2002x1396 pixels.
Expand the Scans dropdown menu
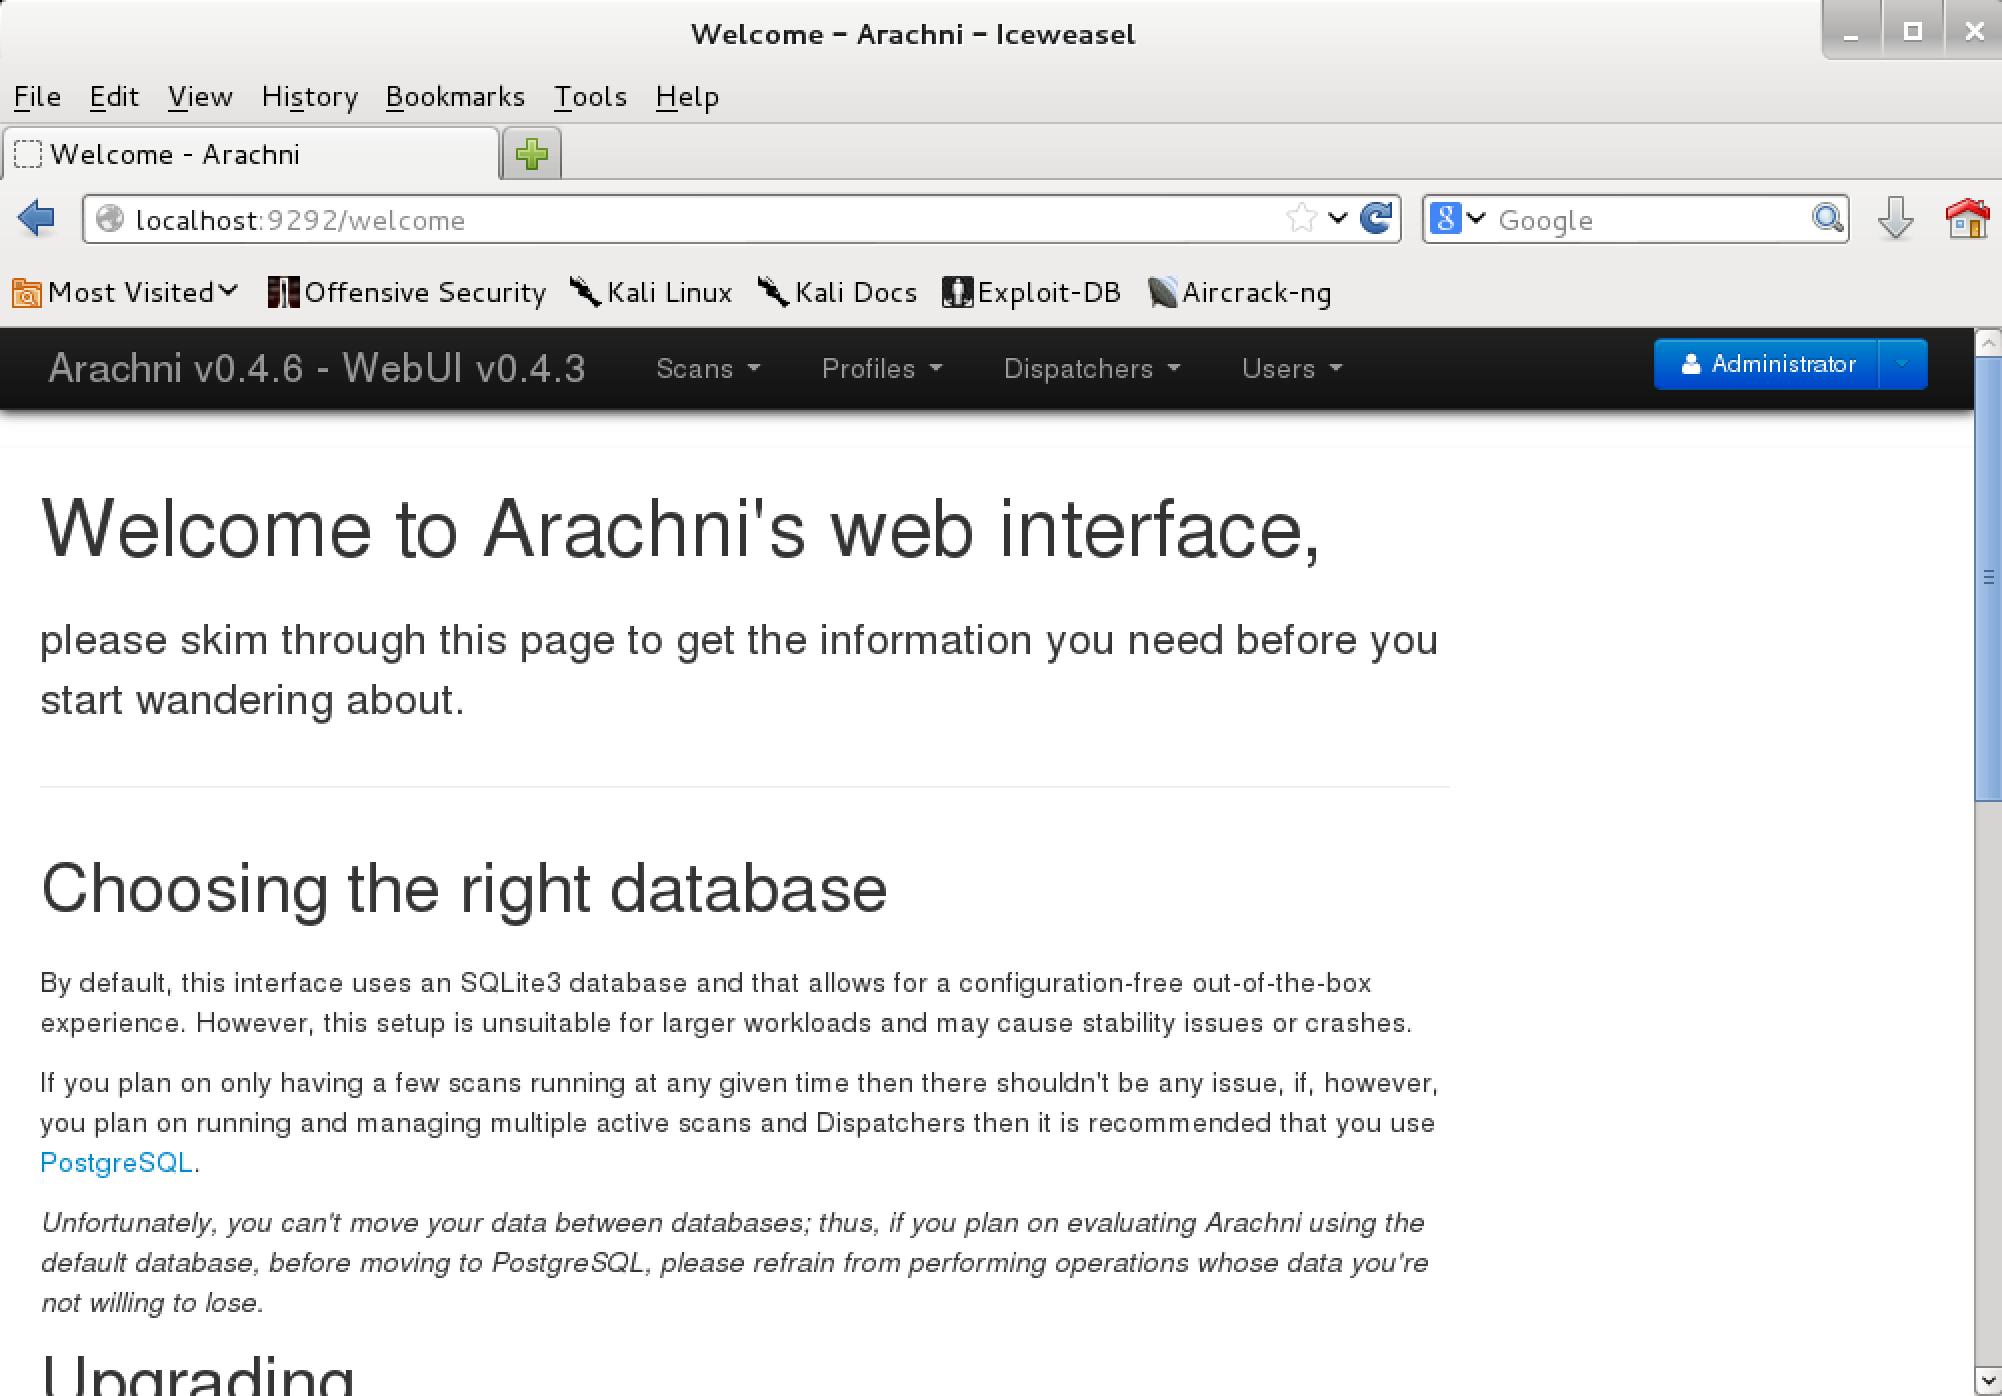click(x=708, y=369)
